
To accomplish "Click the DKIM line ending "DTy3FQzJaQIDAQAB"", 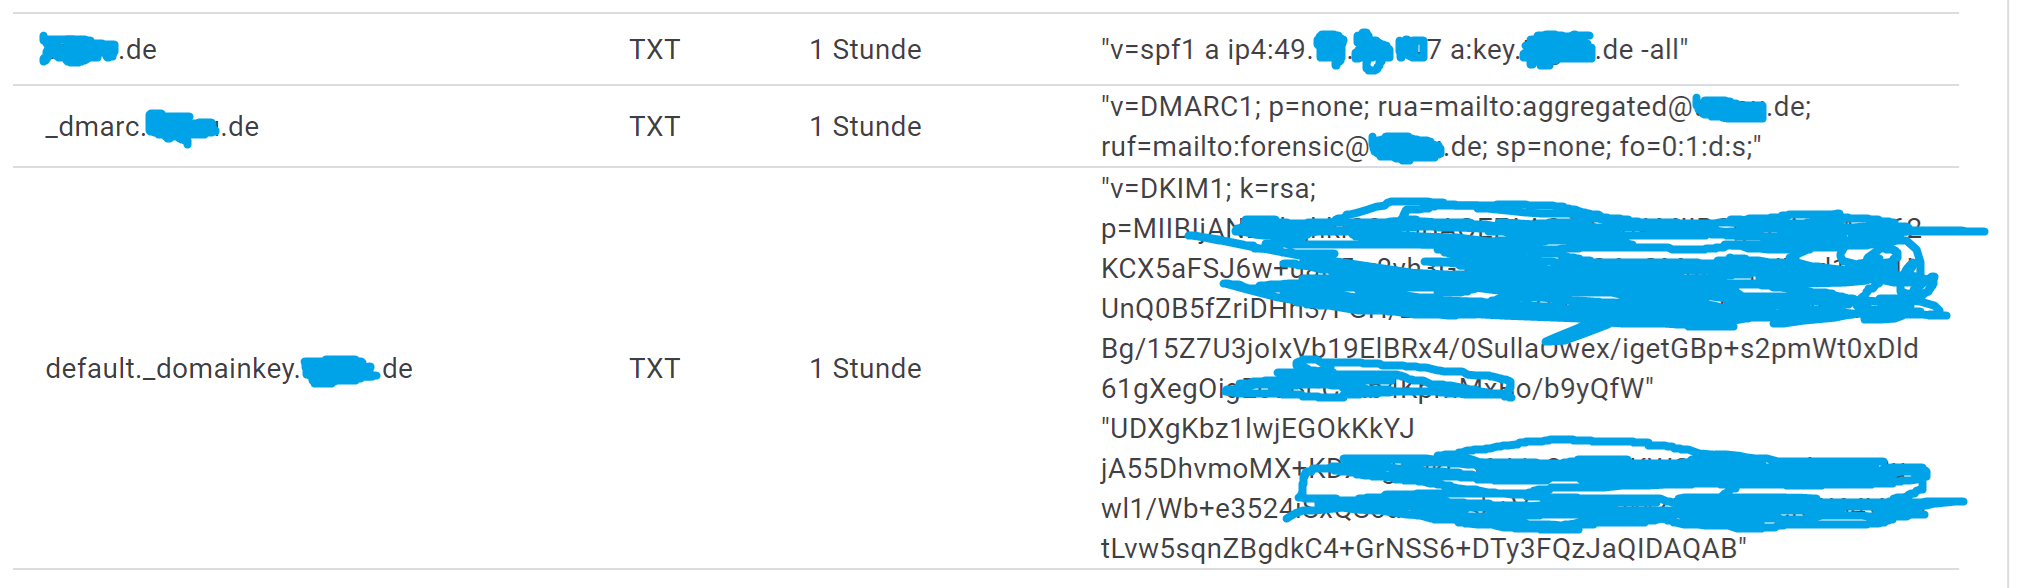I will tap(1423, 549).
